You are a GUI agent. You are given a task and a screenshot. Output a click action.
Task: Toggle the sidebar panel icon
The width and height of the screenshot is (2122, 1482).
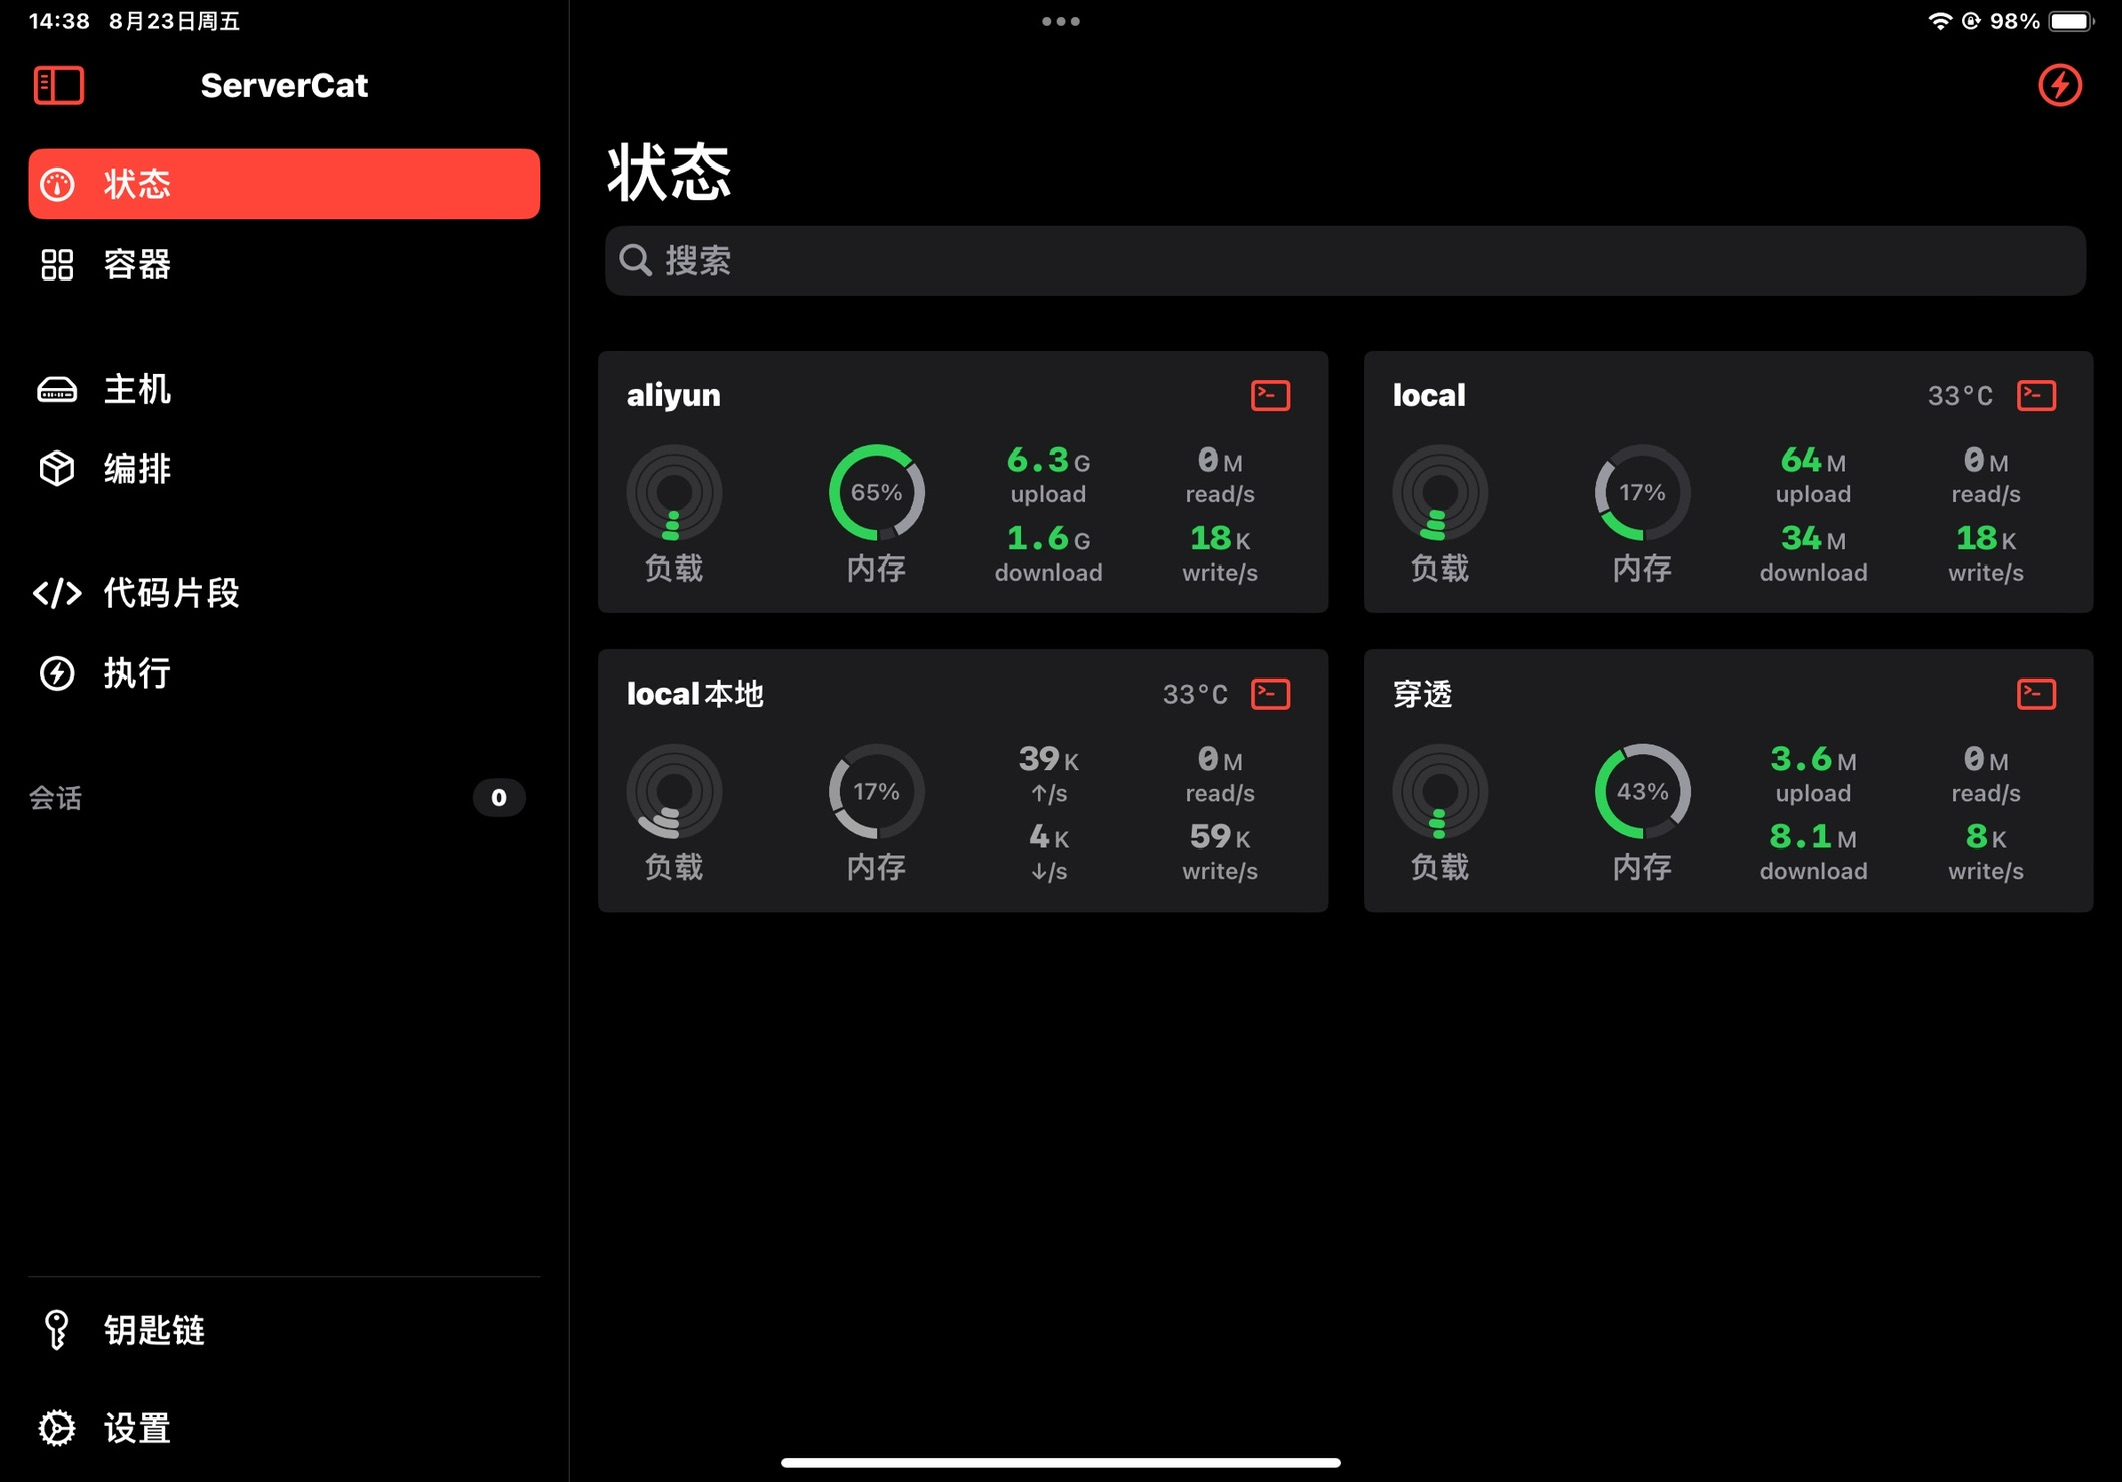[x=59, y=85]
